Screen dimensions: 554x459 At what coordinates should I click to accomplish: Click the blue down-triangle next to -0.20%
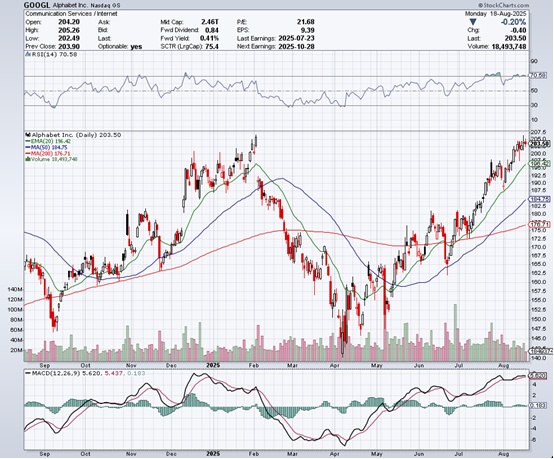pyautogui.click(x=473, y=22)
